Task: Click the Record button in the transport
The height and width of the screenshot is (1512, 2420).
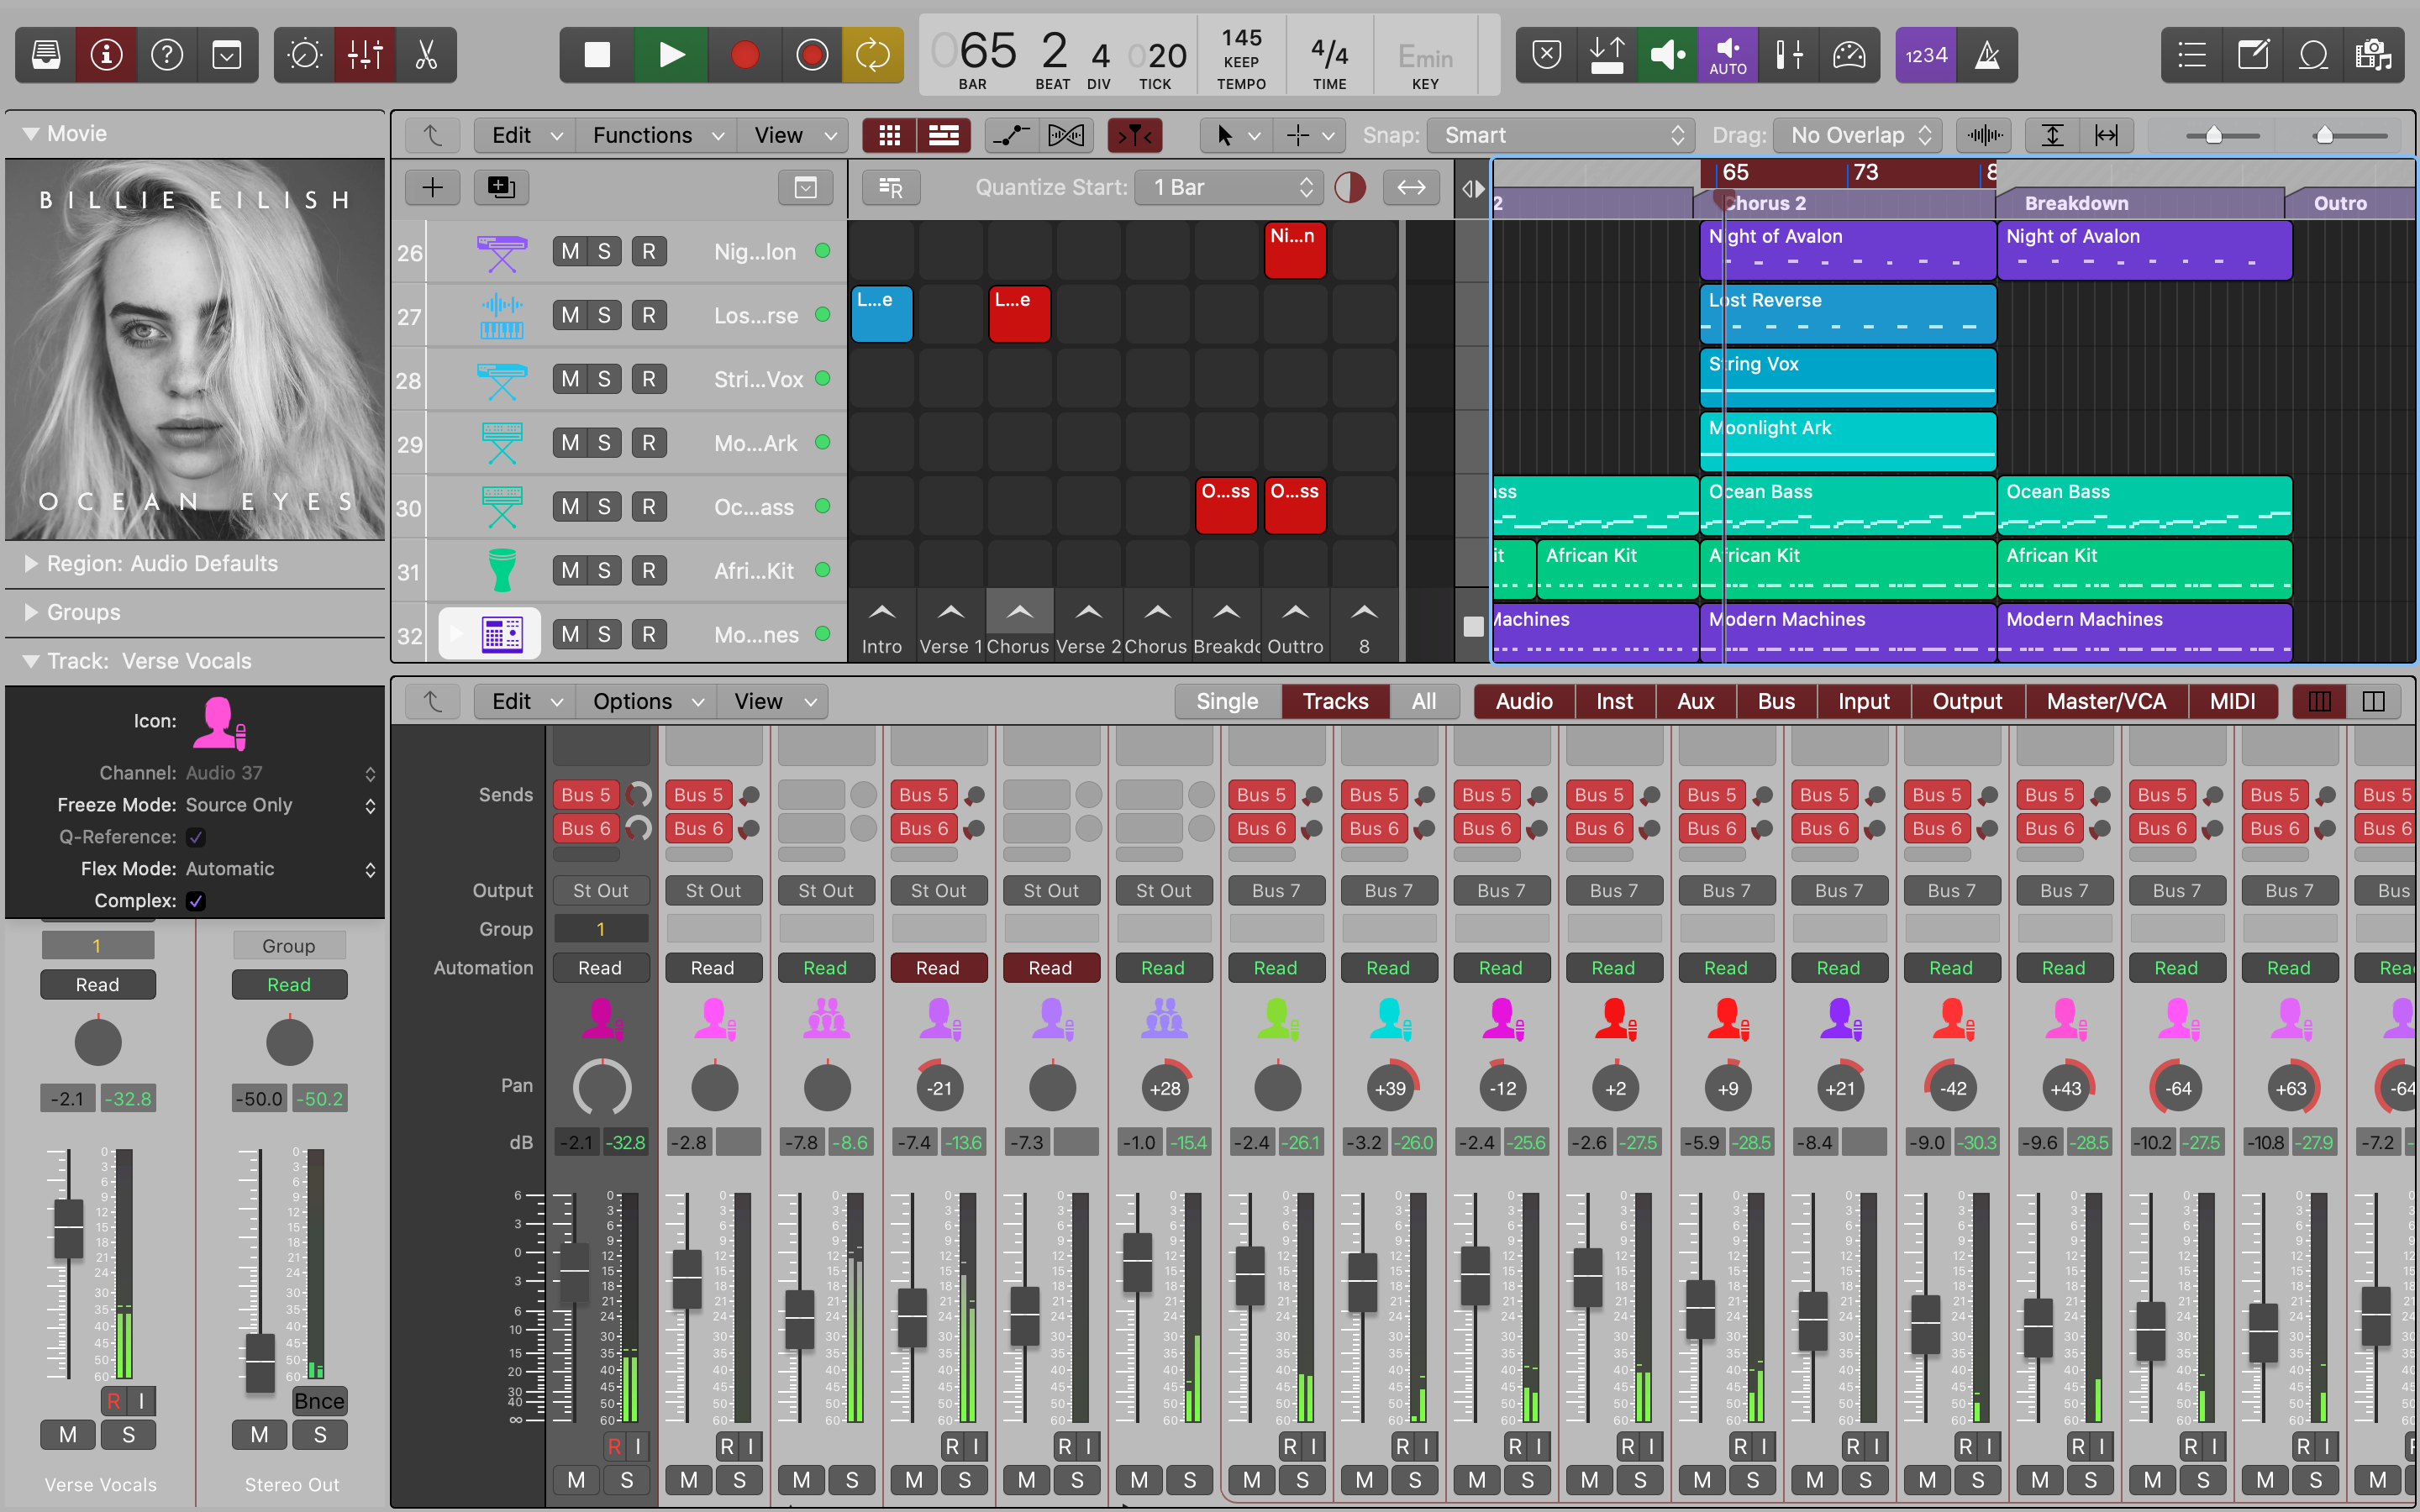Action: pos(744,55)
